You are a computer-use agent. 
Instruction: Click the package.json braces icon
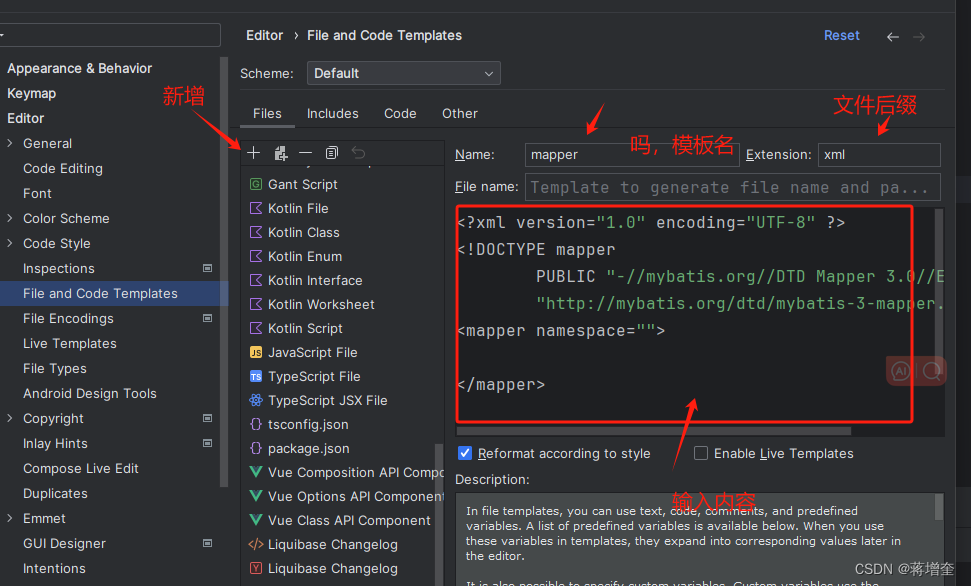(x=256, y=448)
